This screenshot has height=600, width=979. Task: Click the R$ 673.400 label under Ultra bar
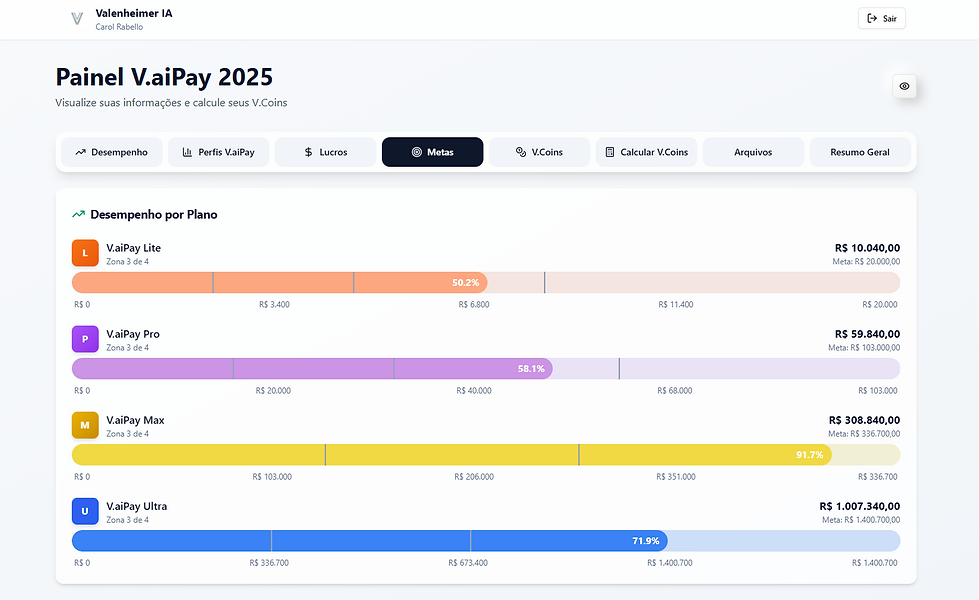coord(468,563)
